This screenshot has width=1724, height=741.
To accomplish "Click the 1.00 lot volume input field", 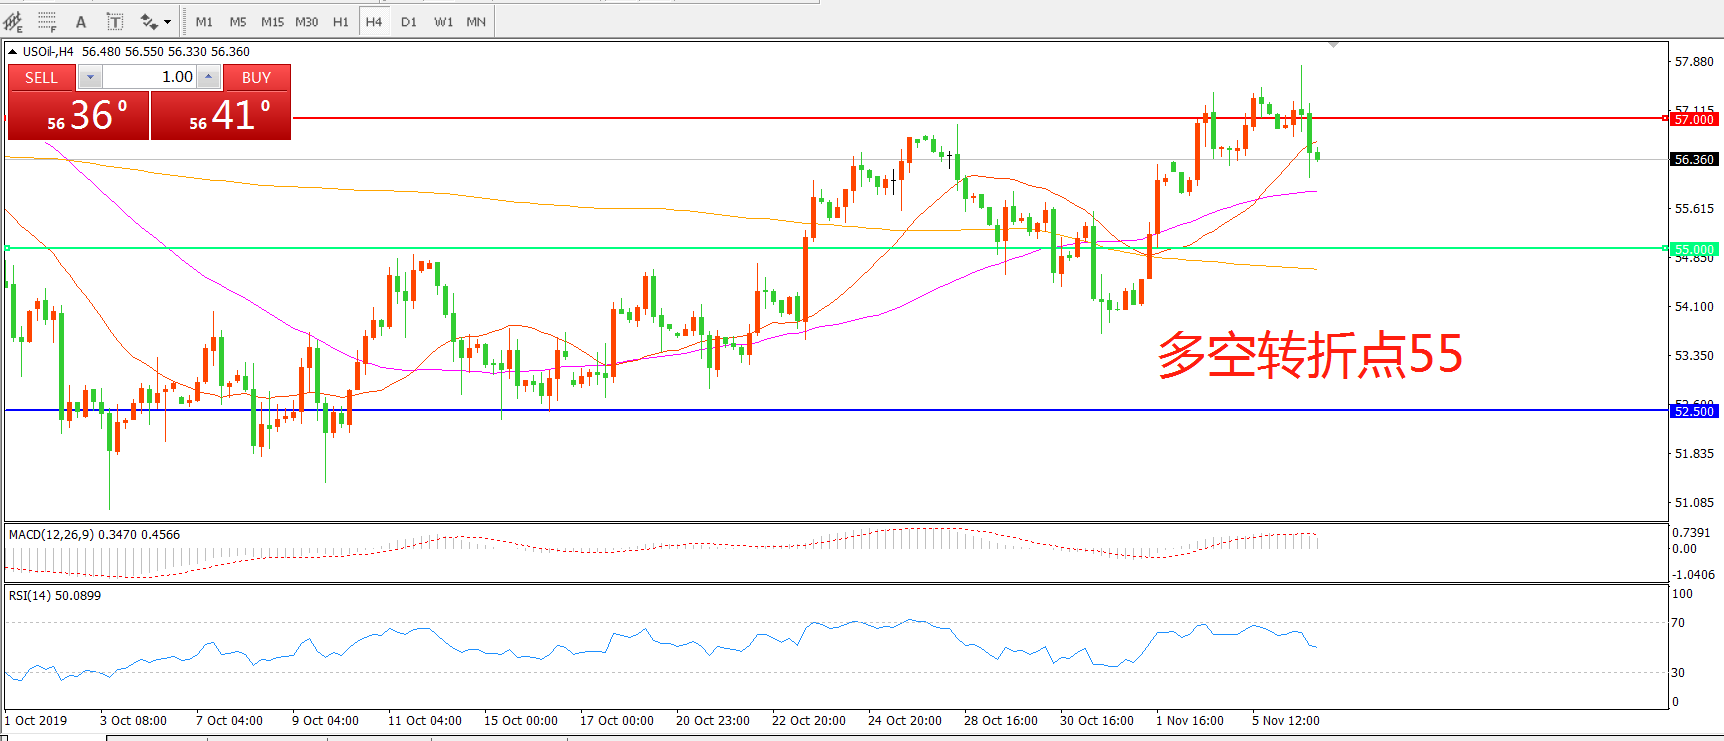I will 150,77.
